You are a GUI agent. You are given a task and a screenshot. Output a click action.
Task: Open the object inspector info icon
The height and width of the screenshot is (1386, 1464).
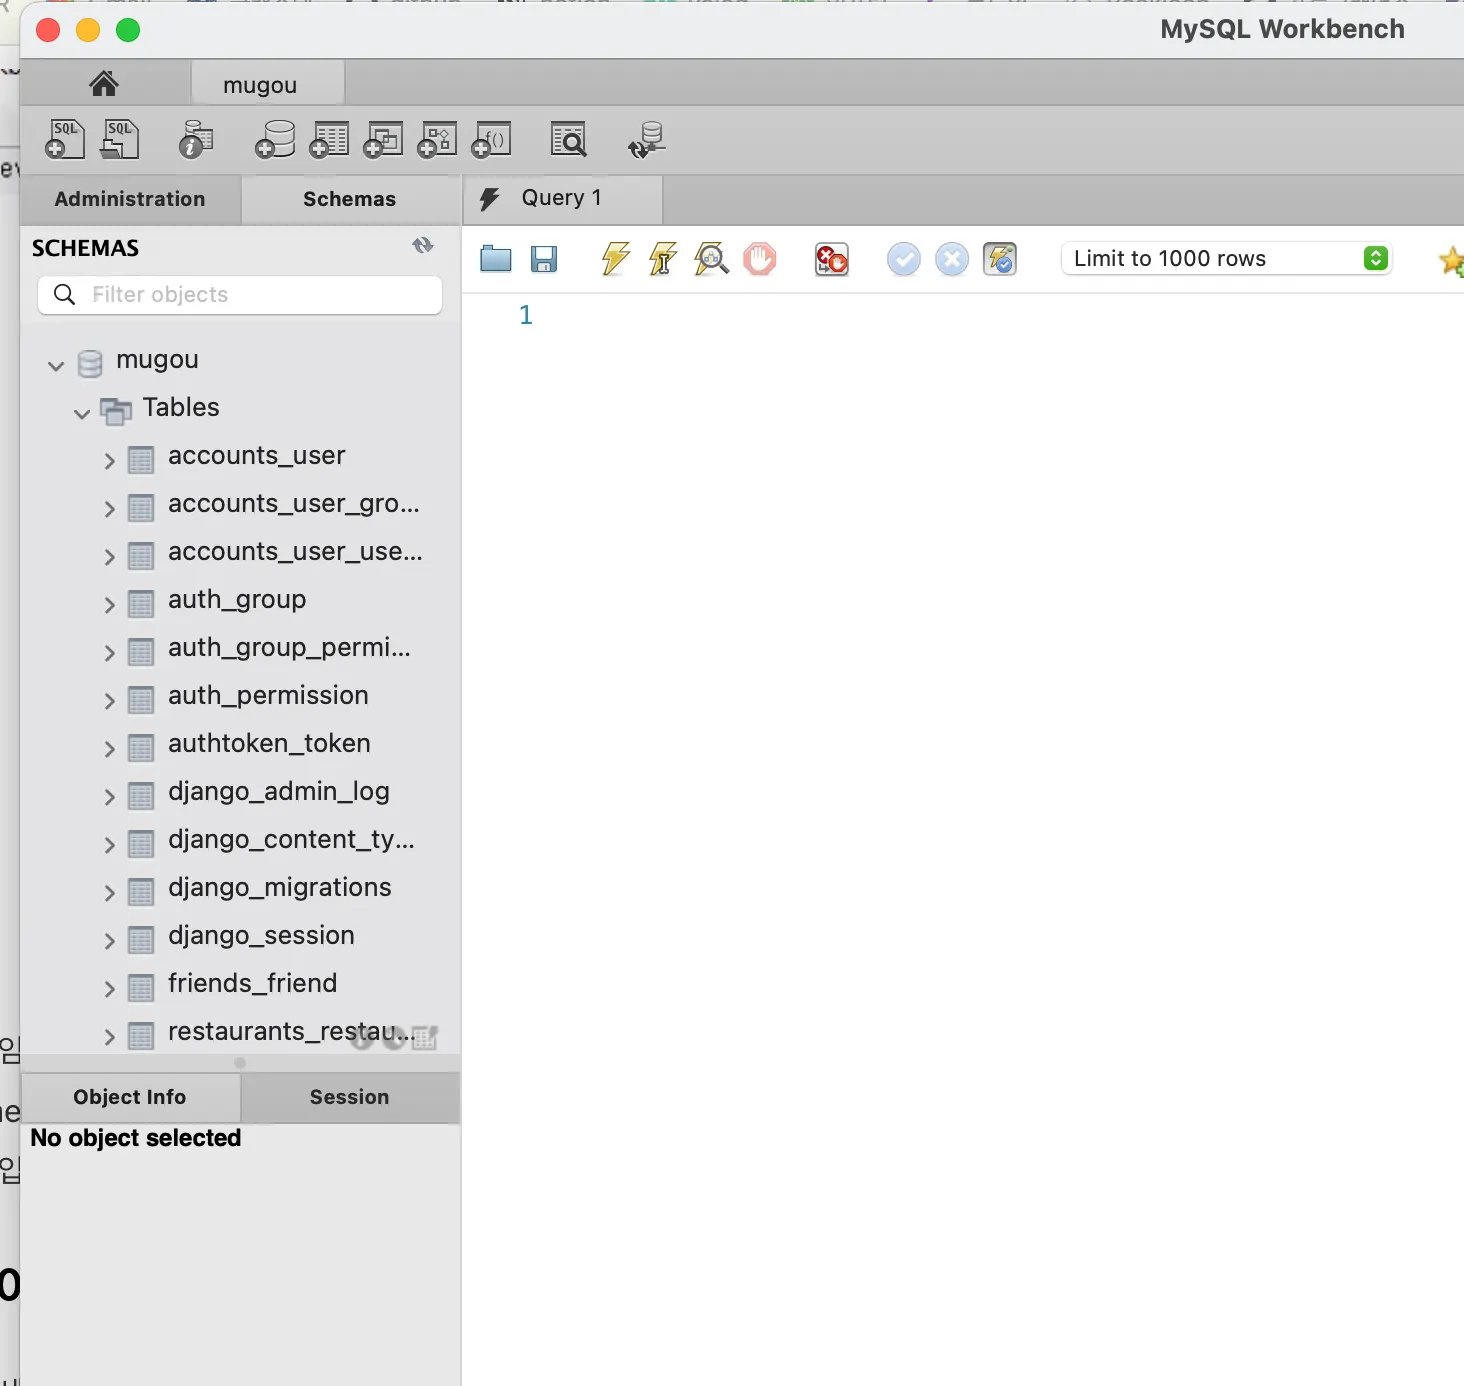coord(196,140)
